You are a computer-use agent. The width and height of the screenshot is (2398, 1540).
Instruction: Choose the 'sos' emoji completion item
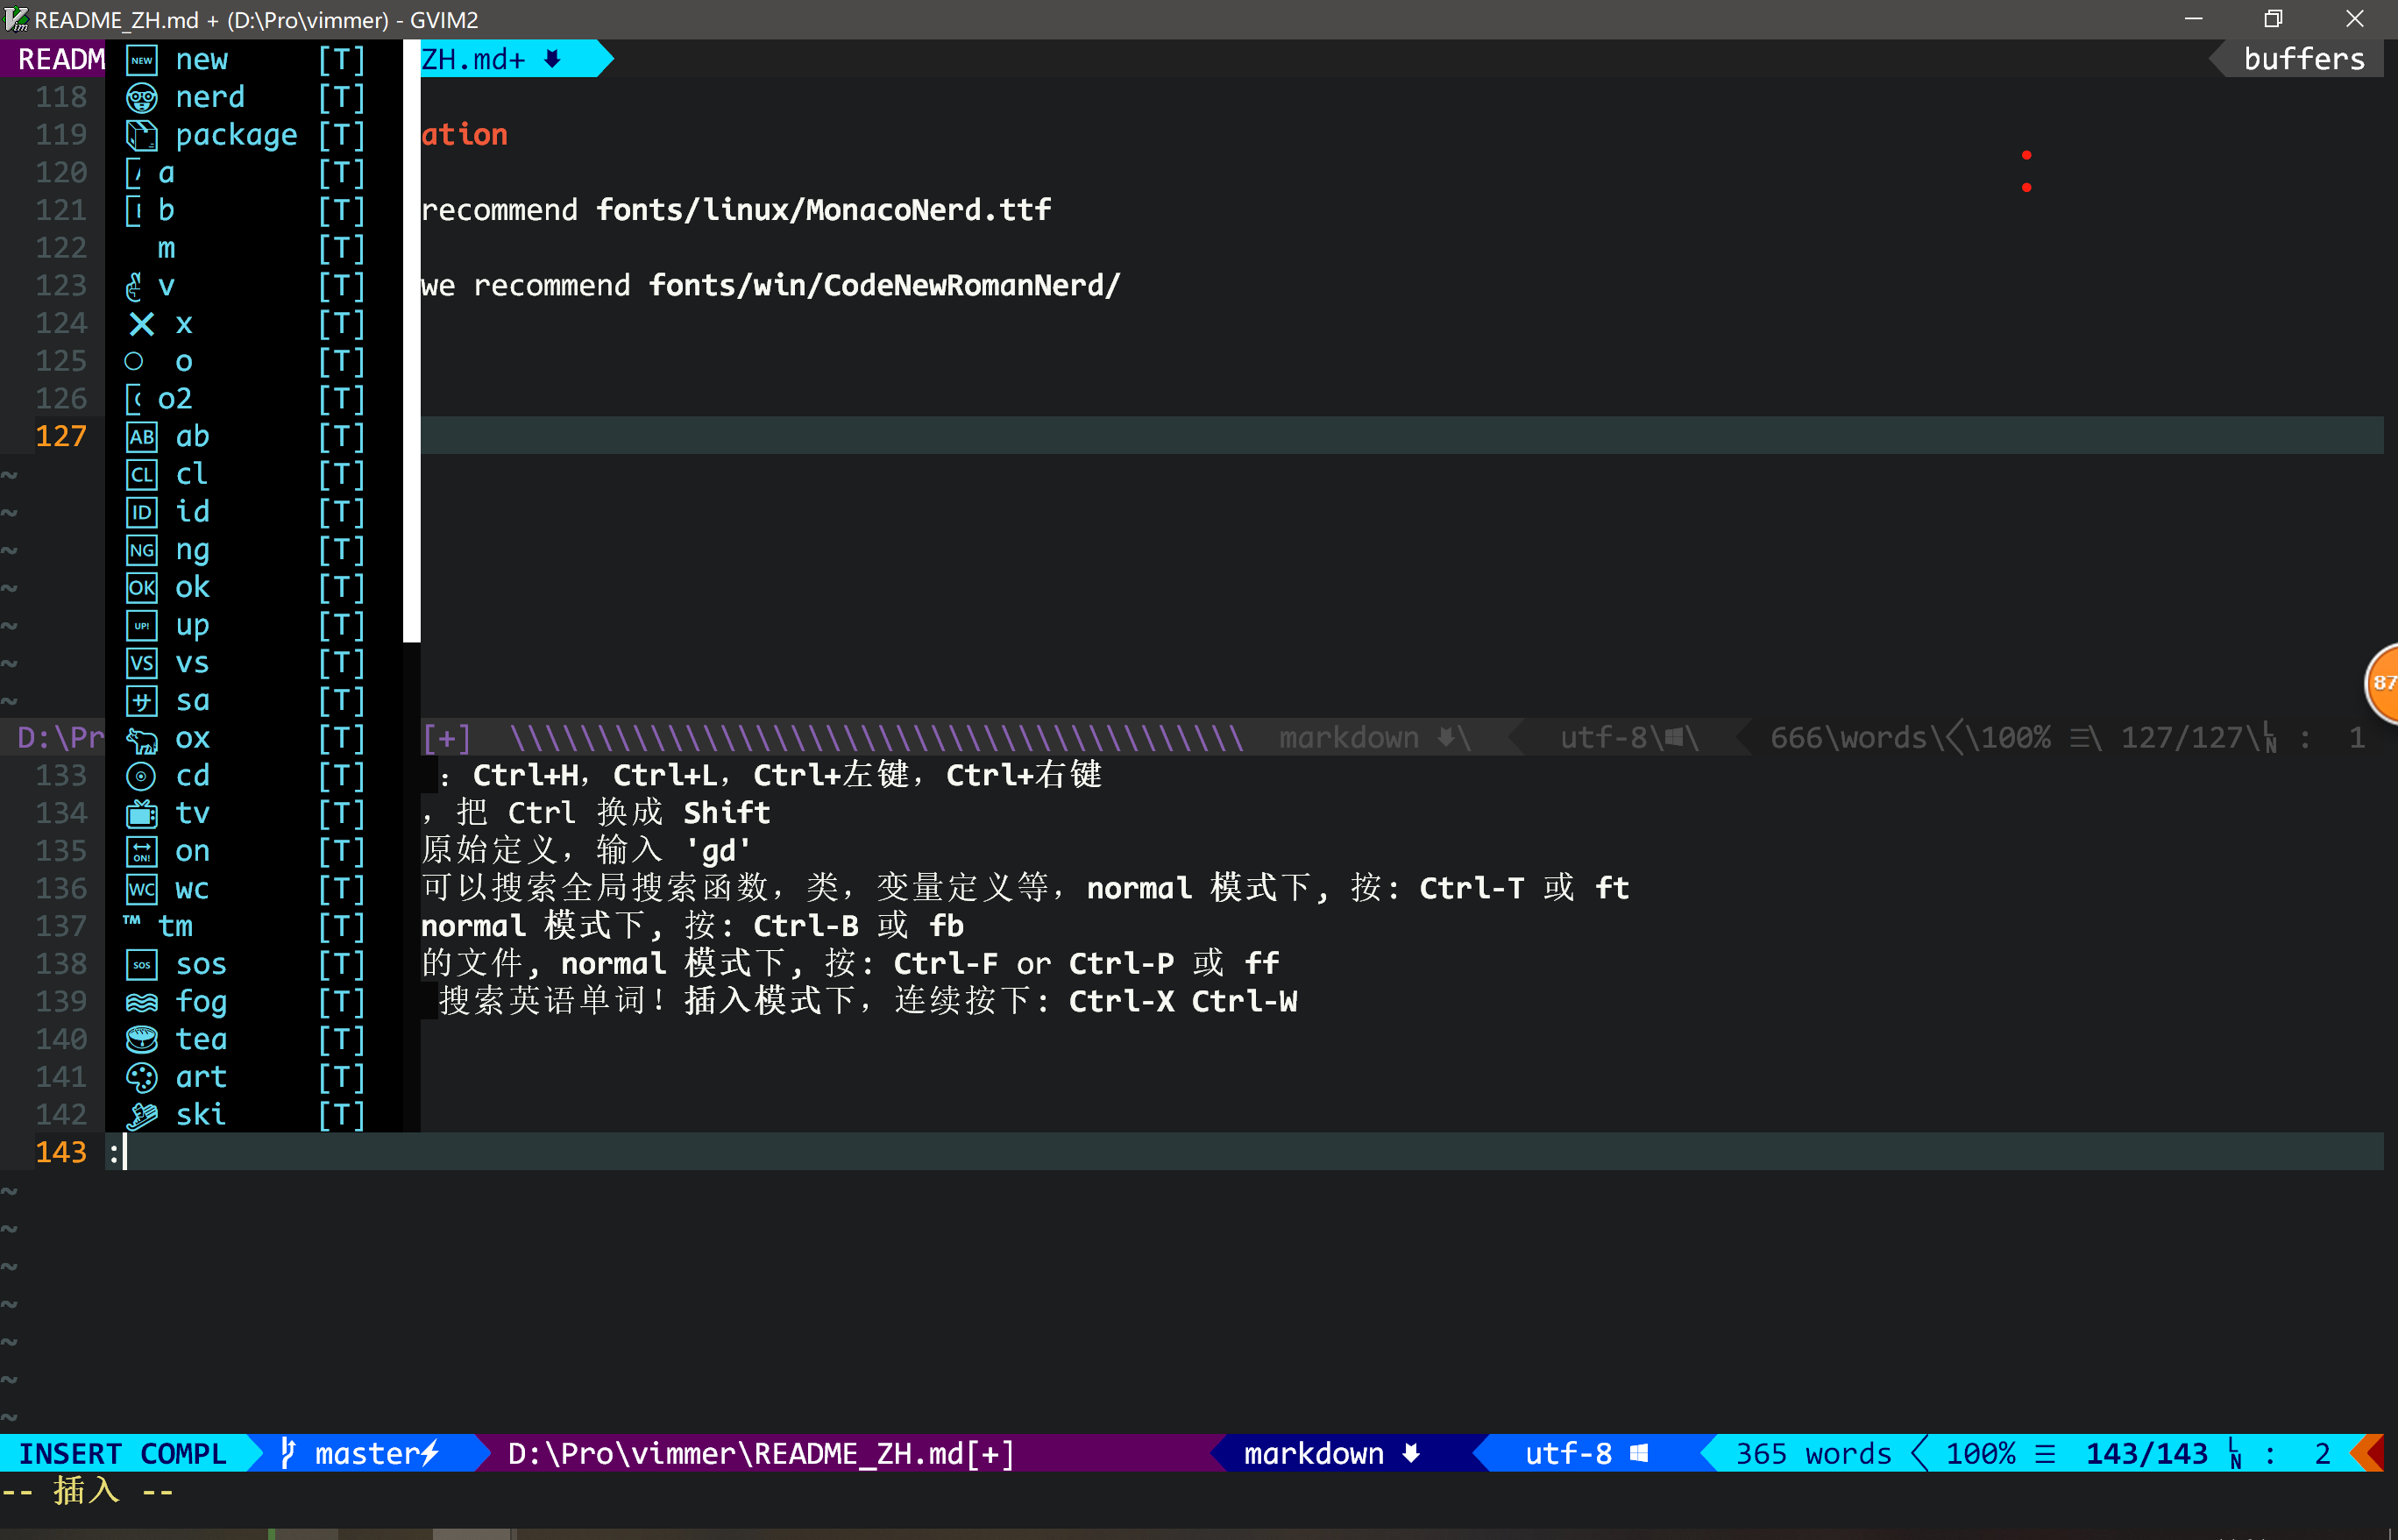(254, 965)
